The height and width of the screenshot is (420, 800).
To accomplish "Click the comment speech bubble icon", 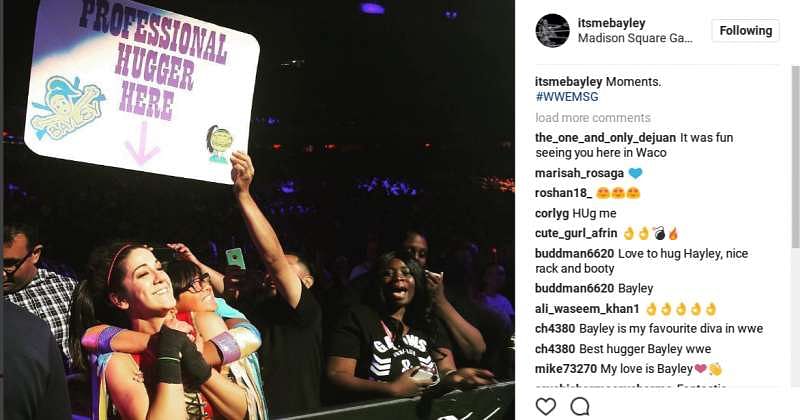I will pos(580,407).
